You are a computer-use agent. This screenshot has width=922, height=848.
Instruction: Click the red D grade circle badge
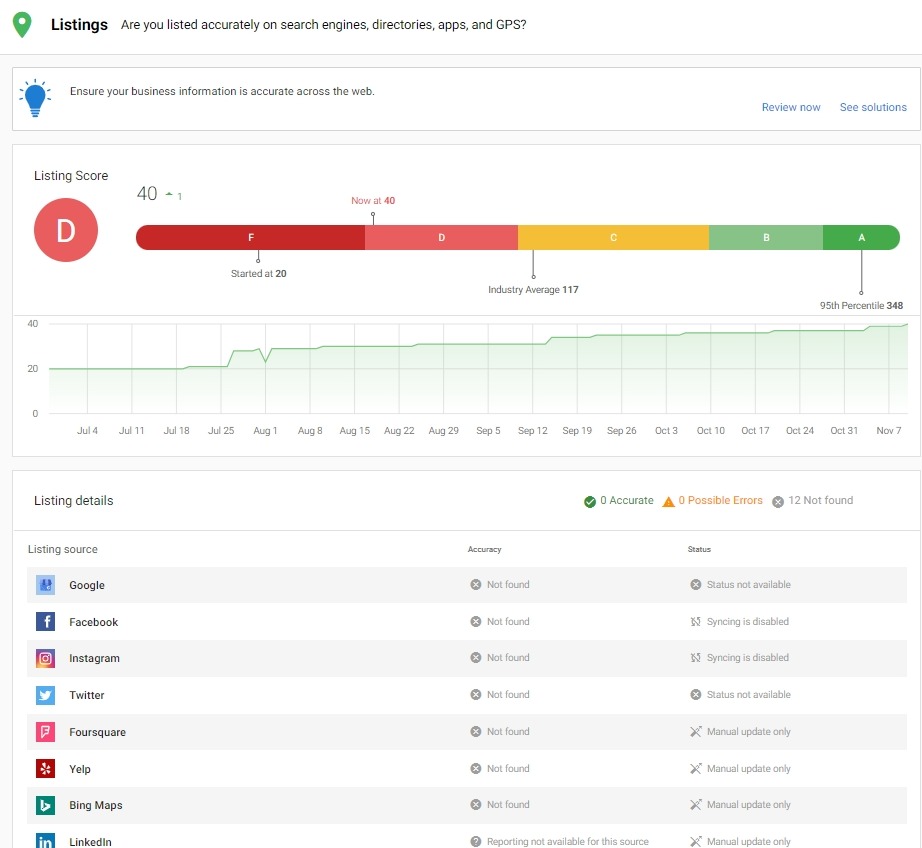click(66, 230)
